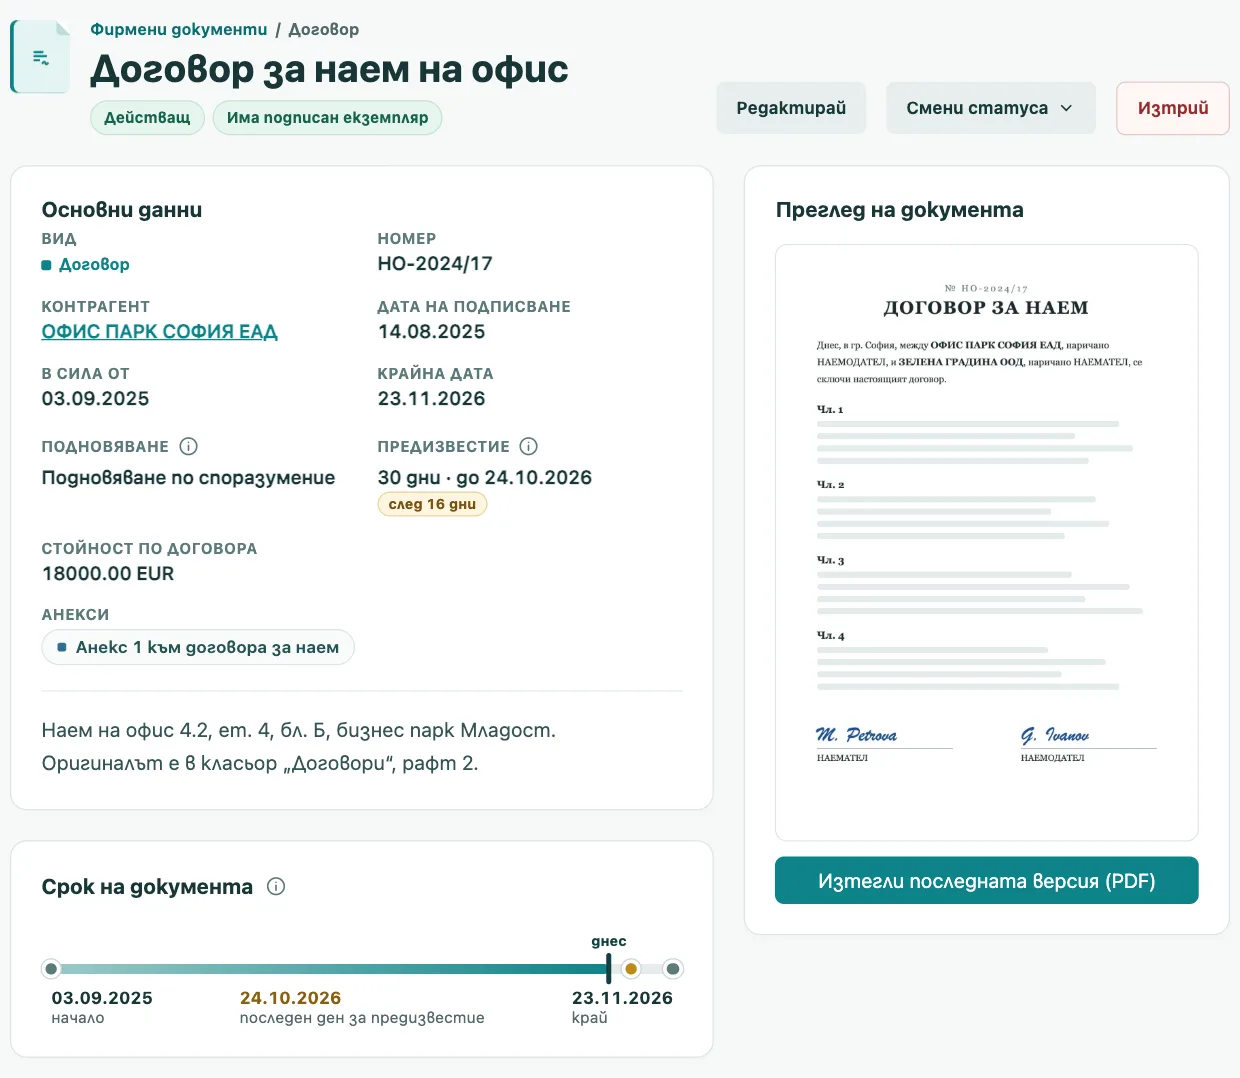Screen dimensions: 1240x1078
Task: Click Подновяване по споразумение text
Action: pos(188,477)
